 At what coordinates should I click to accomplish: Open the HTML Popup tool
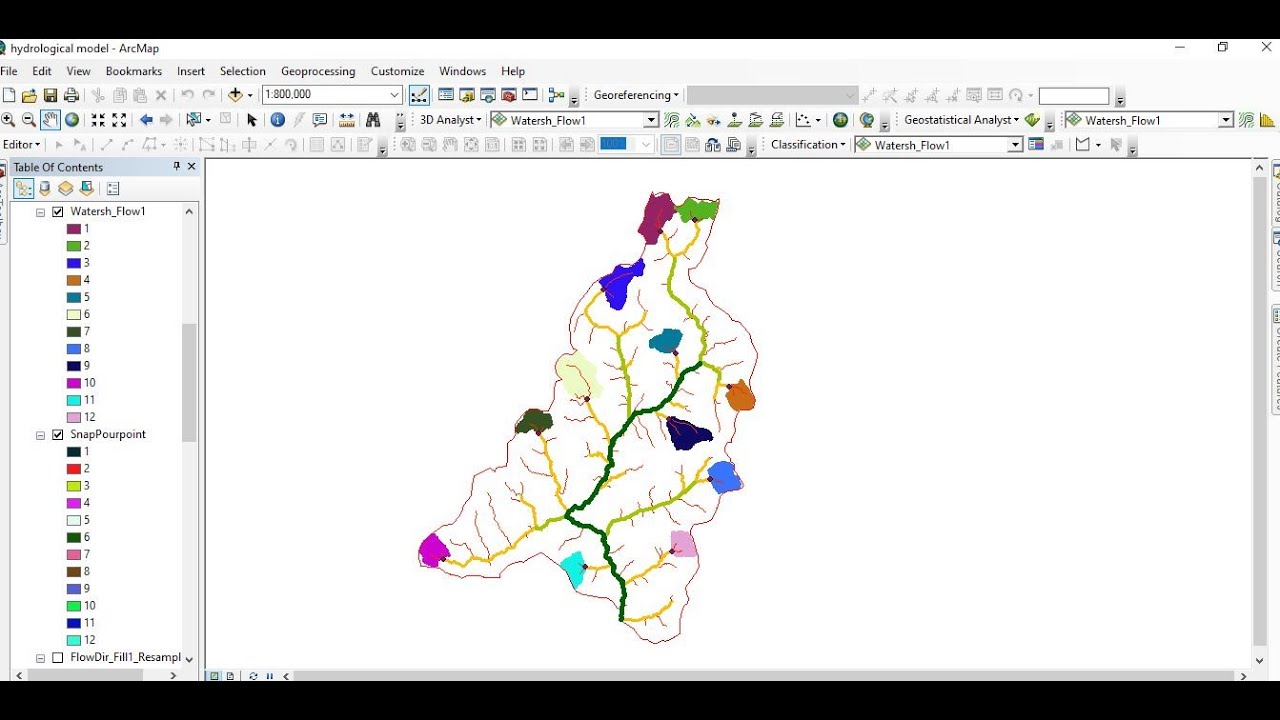pyautogui.click(x=320, y=120)
